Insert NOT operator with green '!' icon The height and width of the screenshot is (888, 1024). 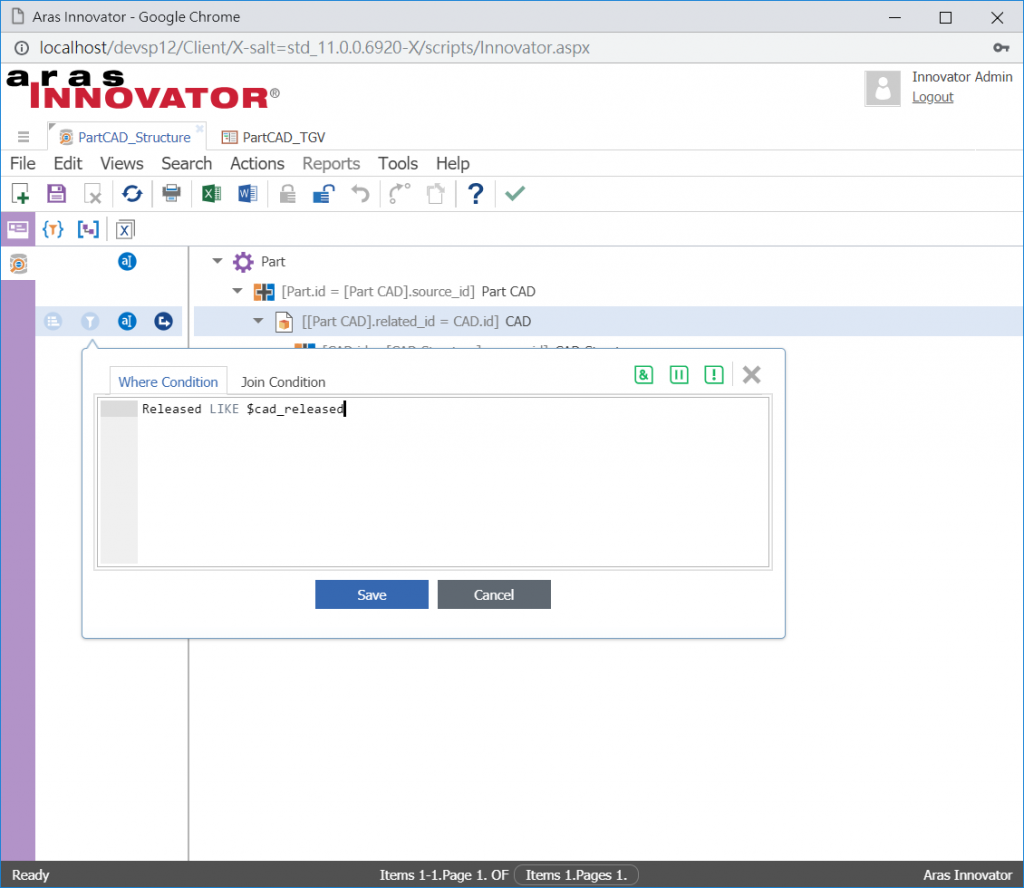point(714,375)
